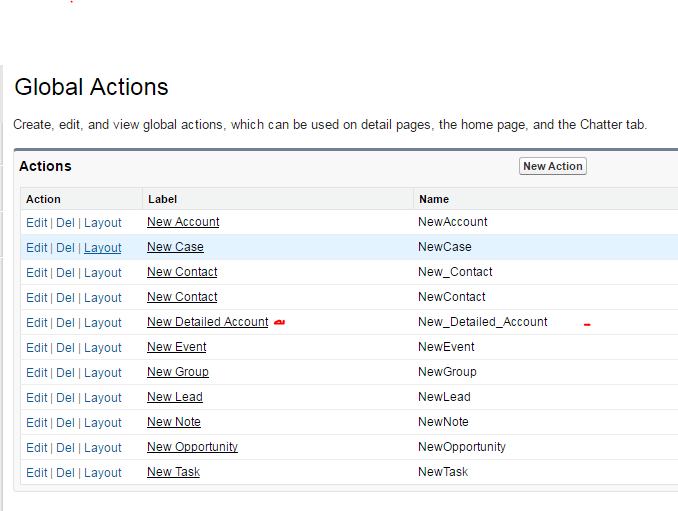Viewport: 678px width, 511px height.
Task: Open the New Event label link
Action: (x=177, y=347)
